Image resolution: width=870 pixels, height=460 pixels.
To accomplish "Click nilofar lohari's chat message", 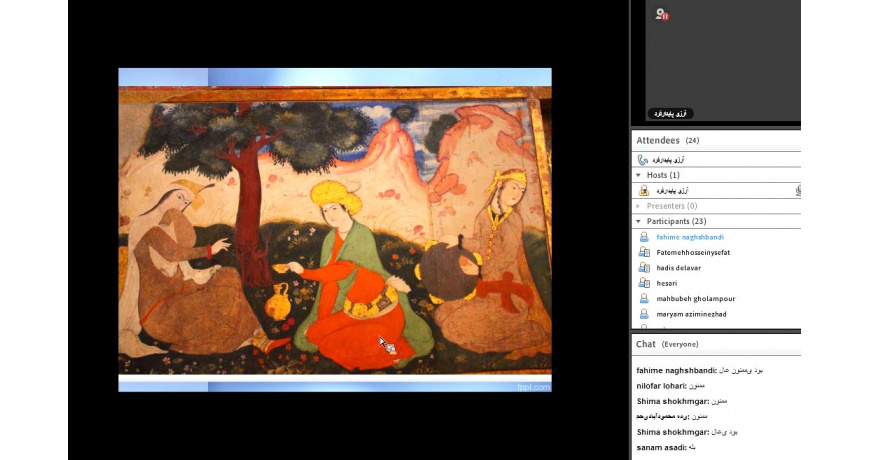I will coord(670,386).
